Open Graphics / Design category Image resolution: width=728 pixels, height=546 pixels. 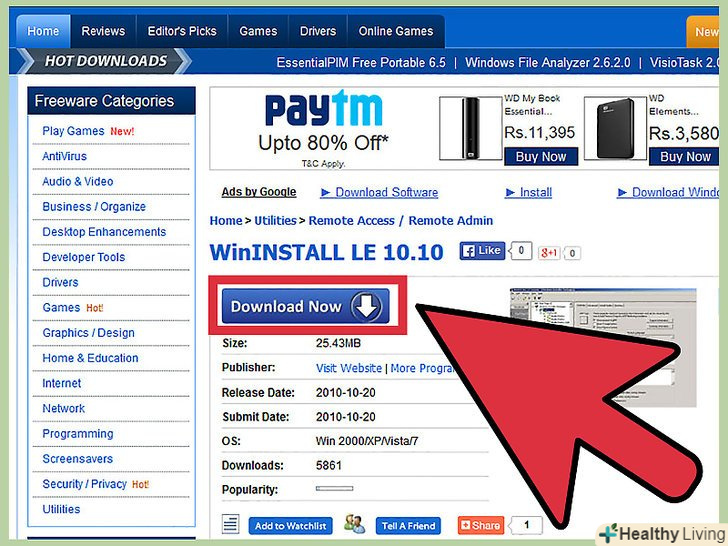pos(88,332)
